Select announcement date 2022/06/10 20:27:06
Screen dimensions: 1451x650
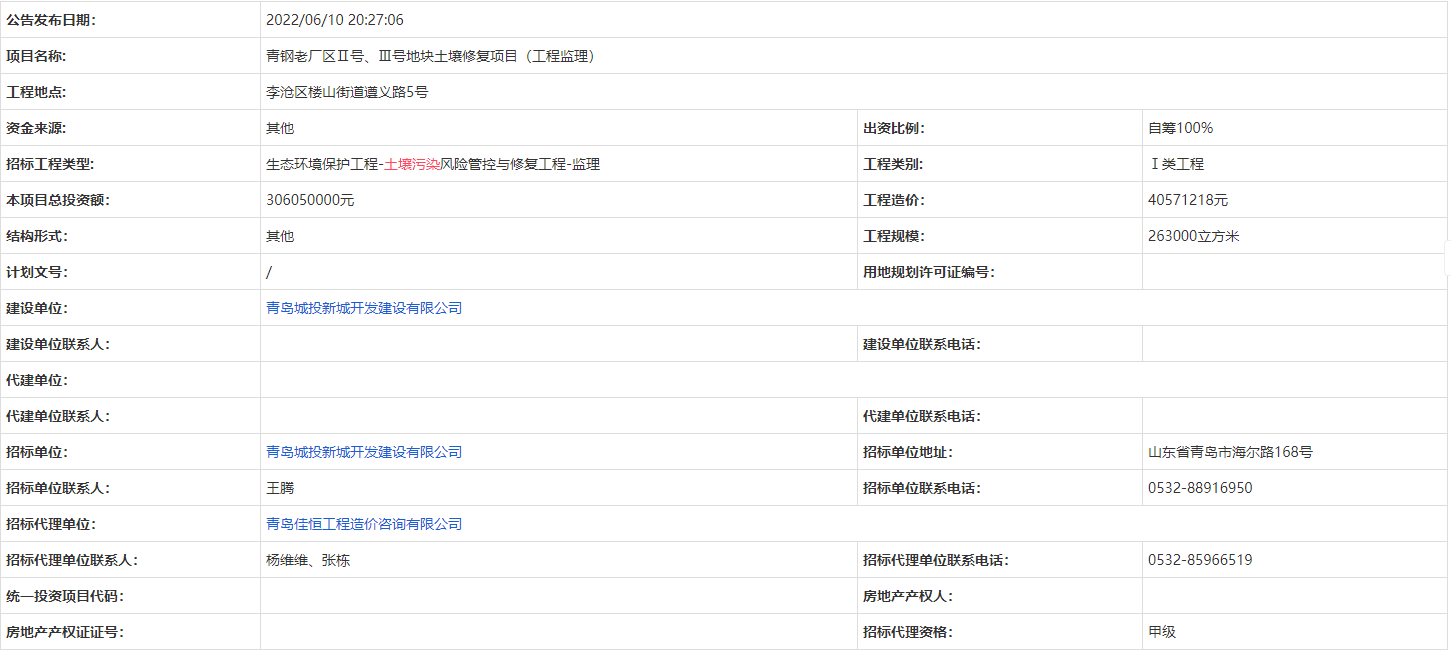point(335,20)
